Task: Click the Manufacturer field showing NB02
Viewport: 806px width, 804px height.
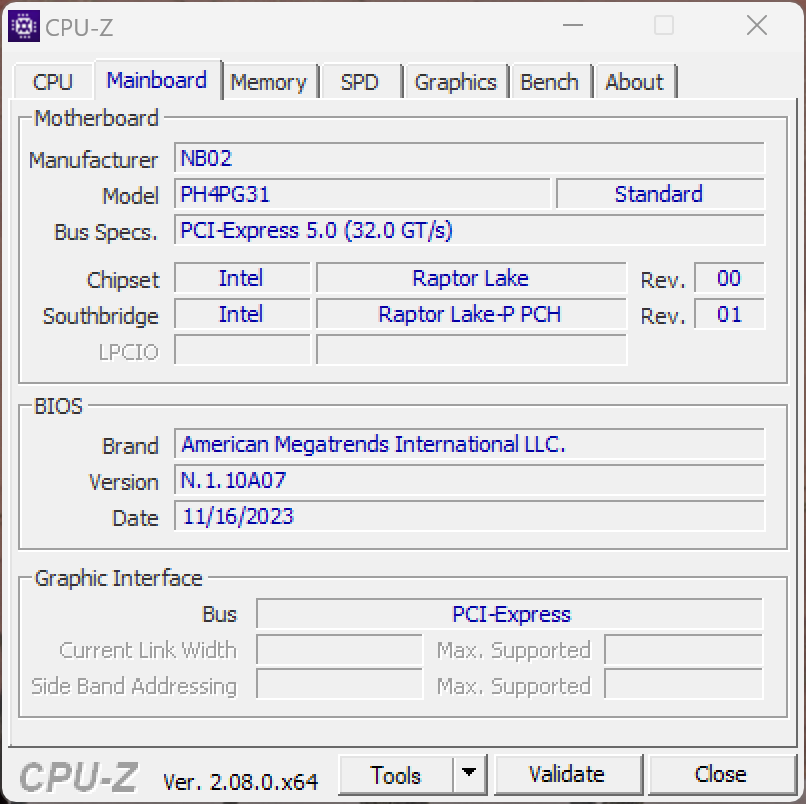Action: point(469,158)
